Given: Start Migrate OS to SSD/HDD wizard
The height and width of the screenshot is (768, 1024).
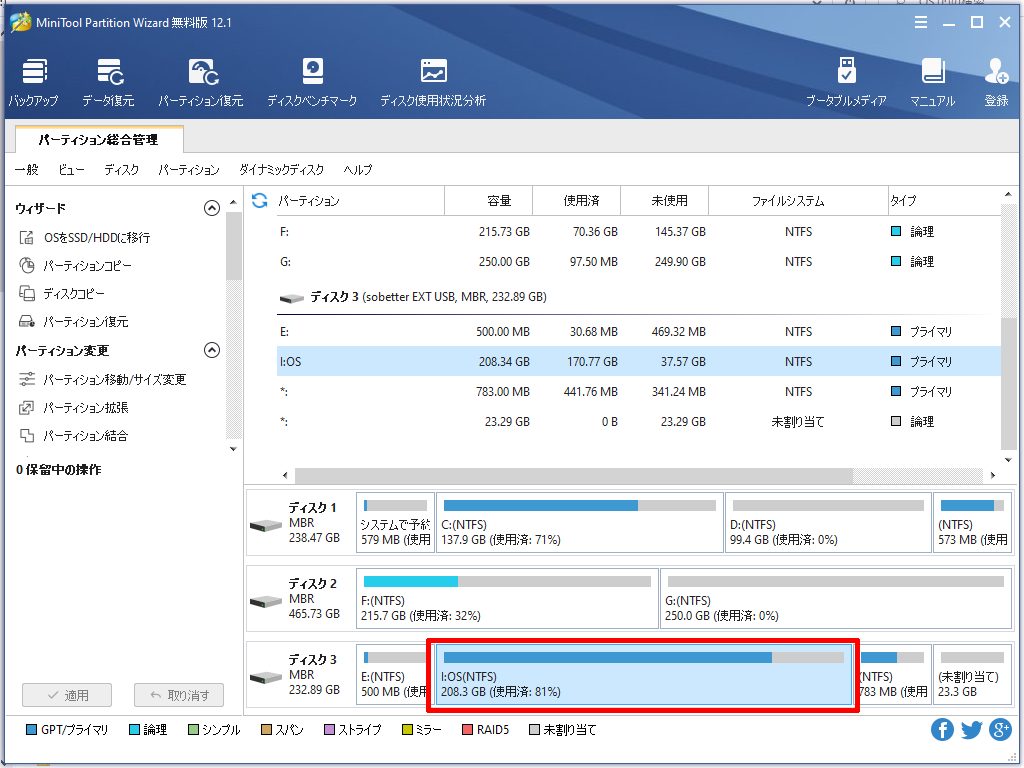Looking at the screenshot, I should (85, 238).
